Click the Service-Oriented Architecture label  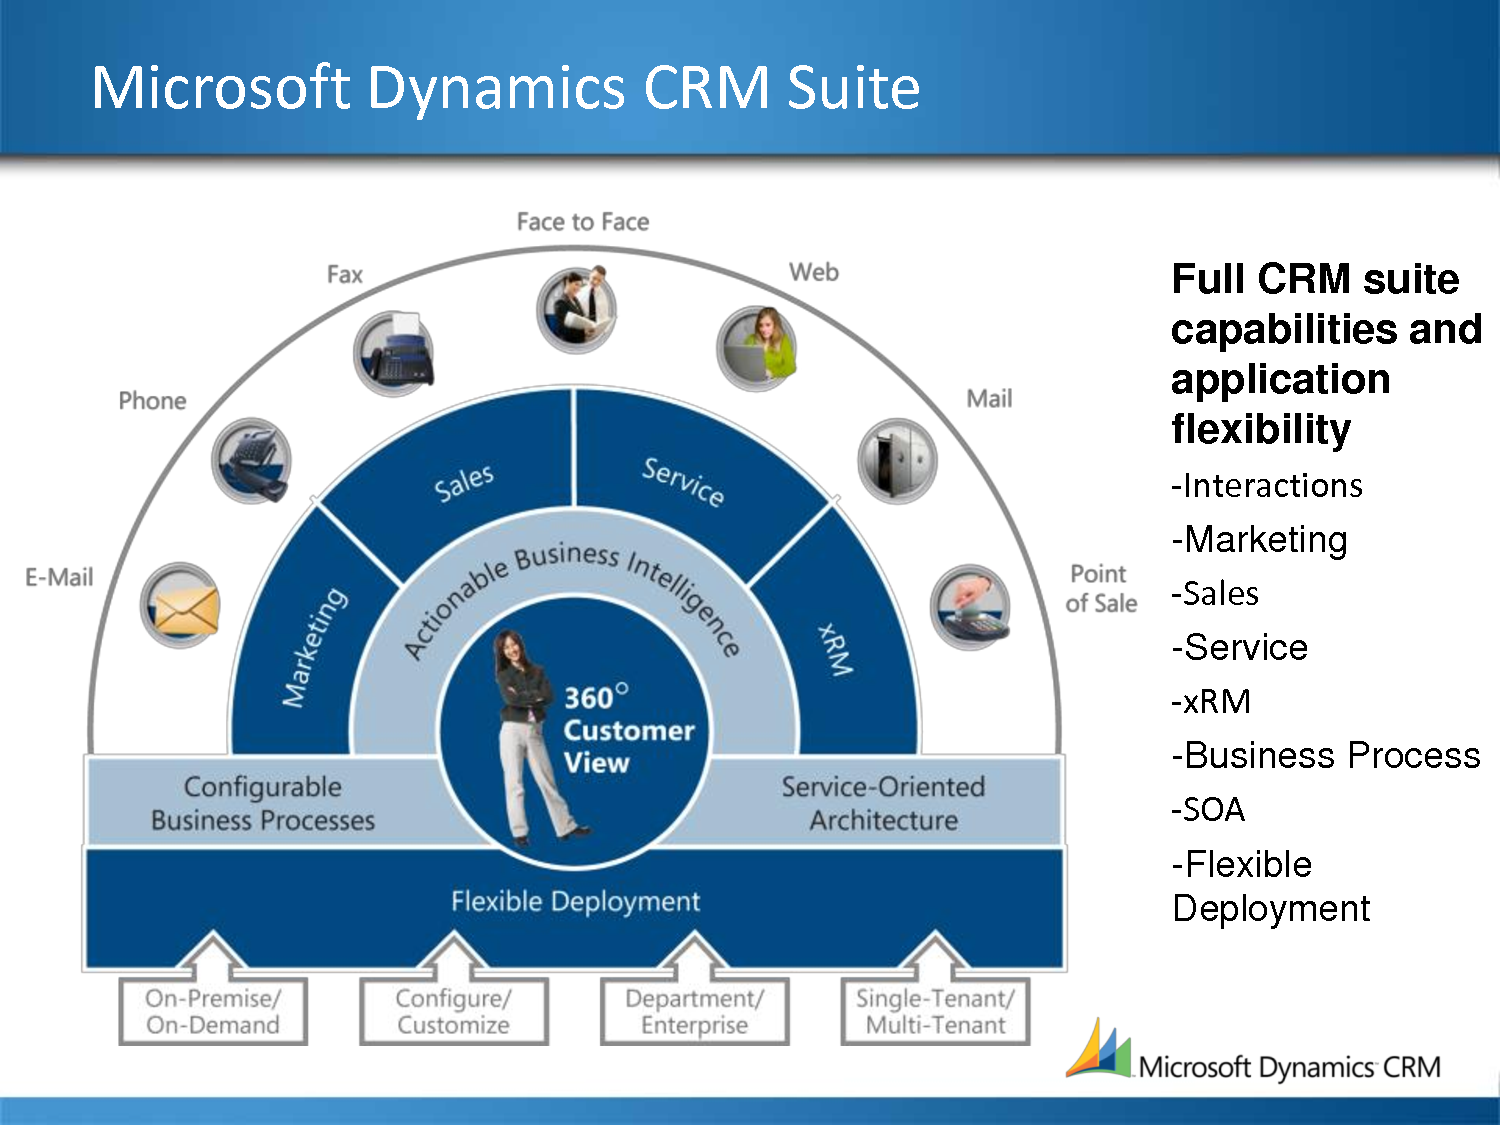coord(884,803)
